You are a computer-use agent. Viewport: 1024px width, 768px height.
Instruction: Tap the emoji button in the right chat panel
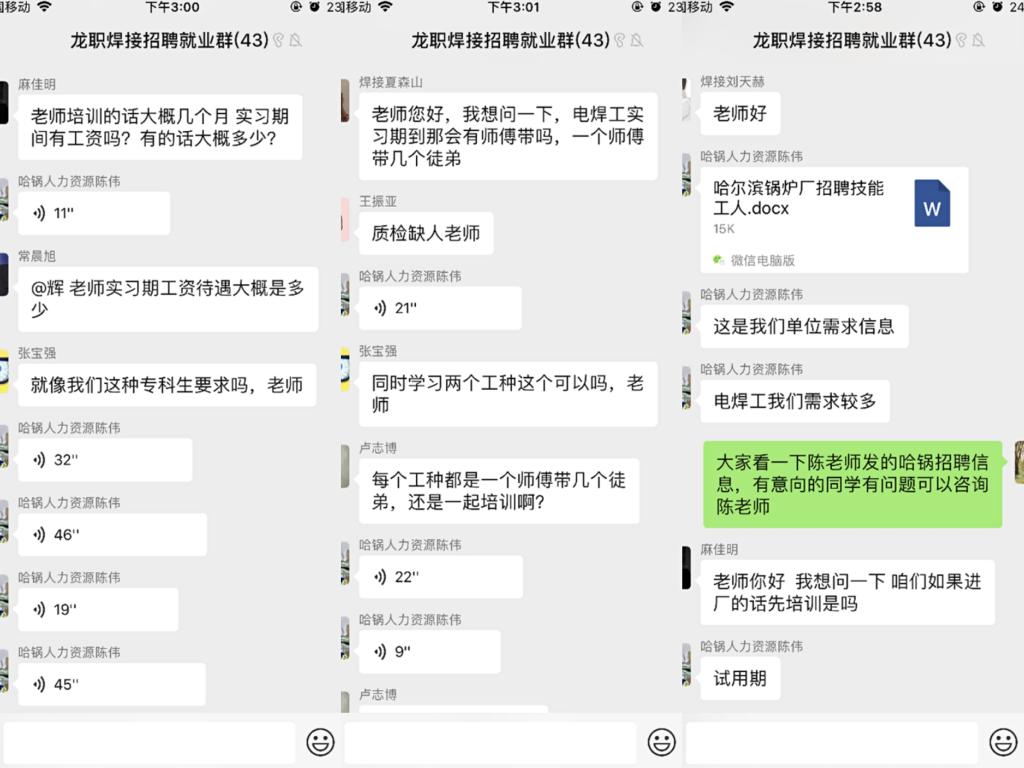pyautogui.click(x=1003, y=742)
